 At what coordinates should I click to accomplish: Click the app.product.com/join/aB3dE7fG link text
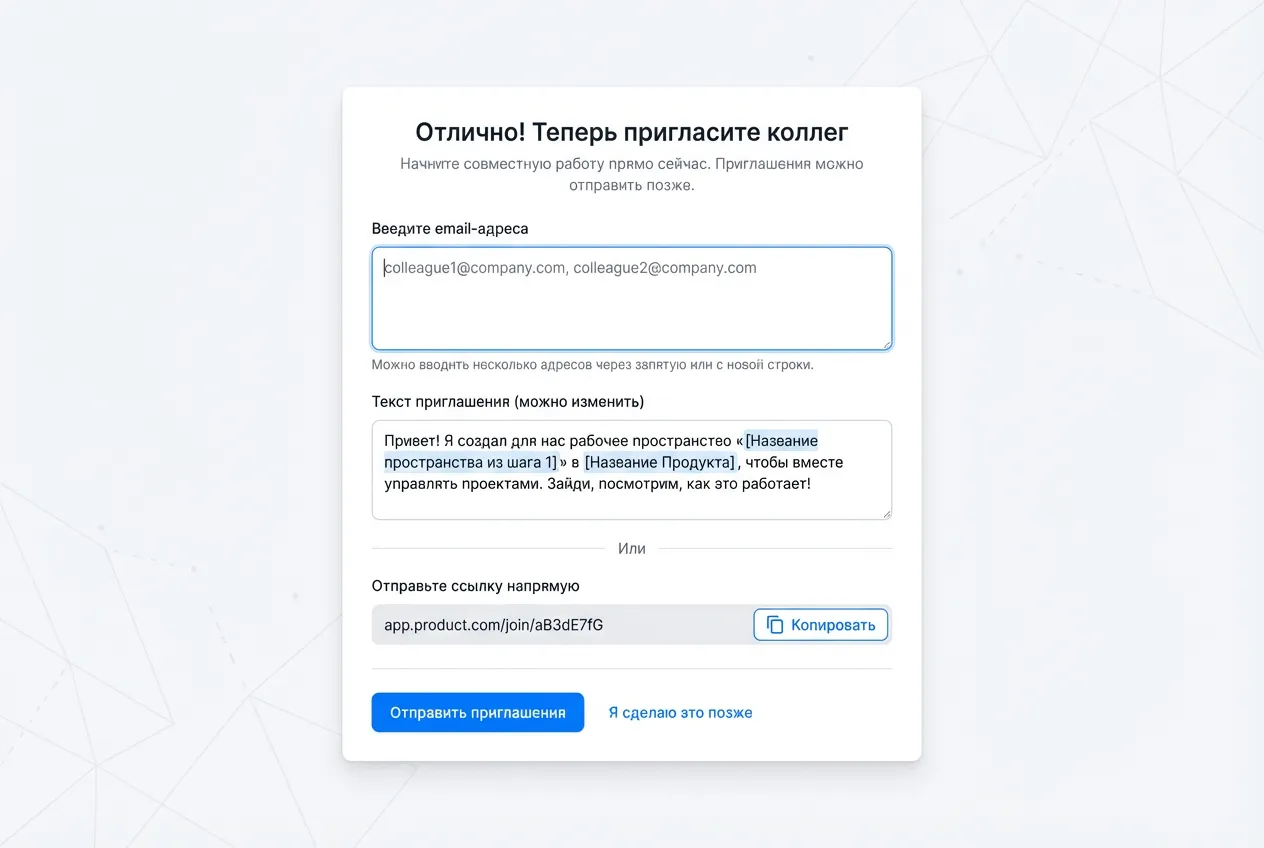click(494, 625)
